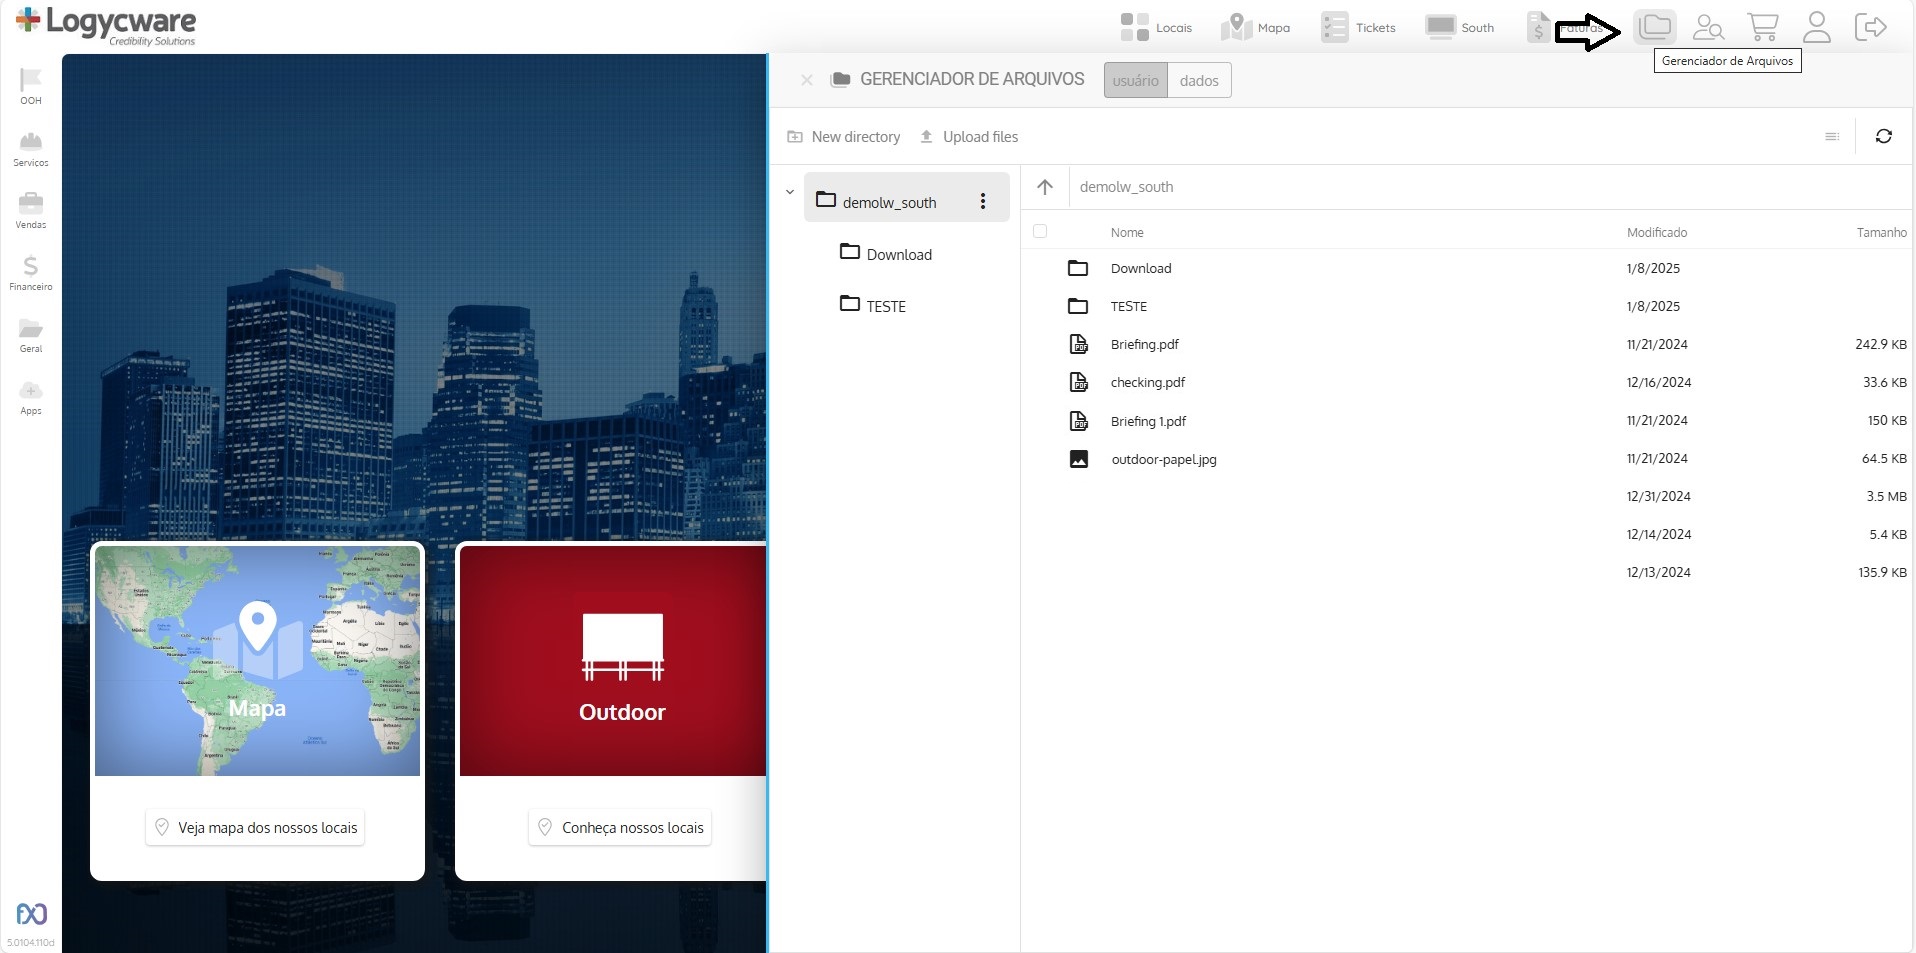Open the Geral folder icon in sidebar
The image size is (1916, 953).
(x=31, y=335)
